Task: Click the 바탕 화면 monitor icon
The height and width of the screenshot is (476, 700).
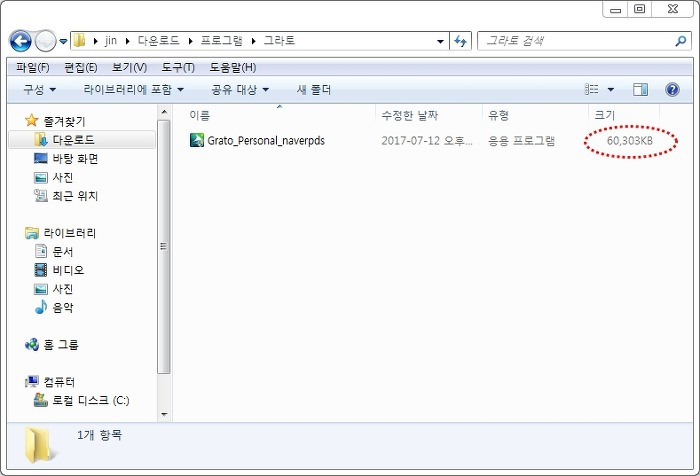Action: [x=41, y=158]
